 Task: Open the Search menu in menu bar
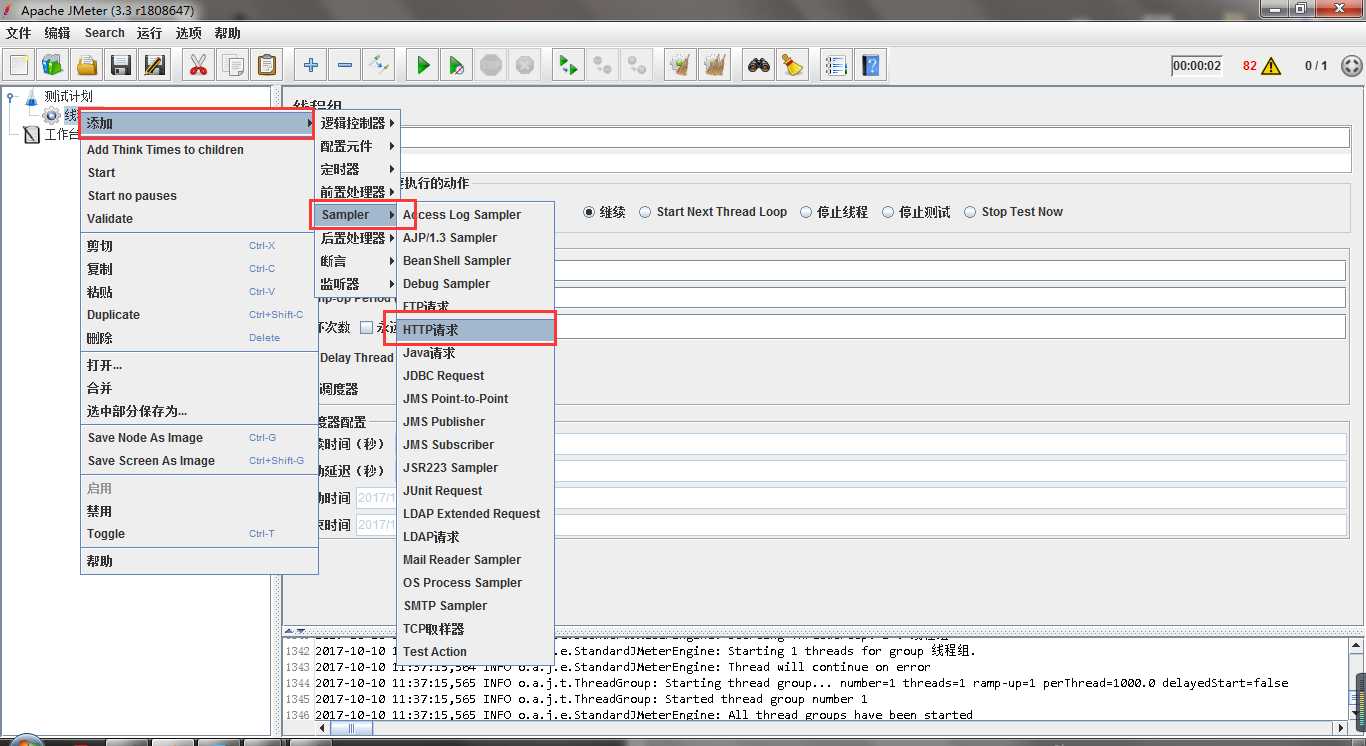pos(105,33)
